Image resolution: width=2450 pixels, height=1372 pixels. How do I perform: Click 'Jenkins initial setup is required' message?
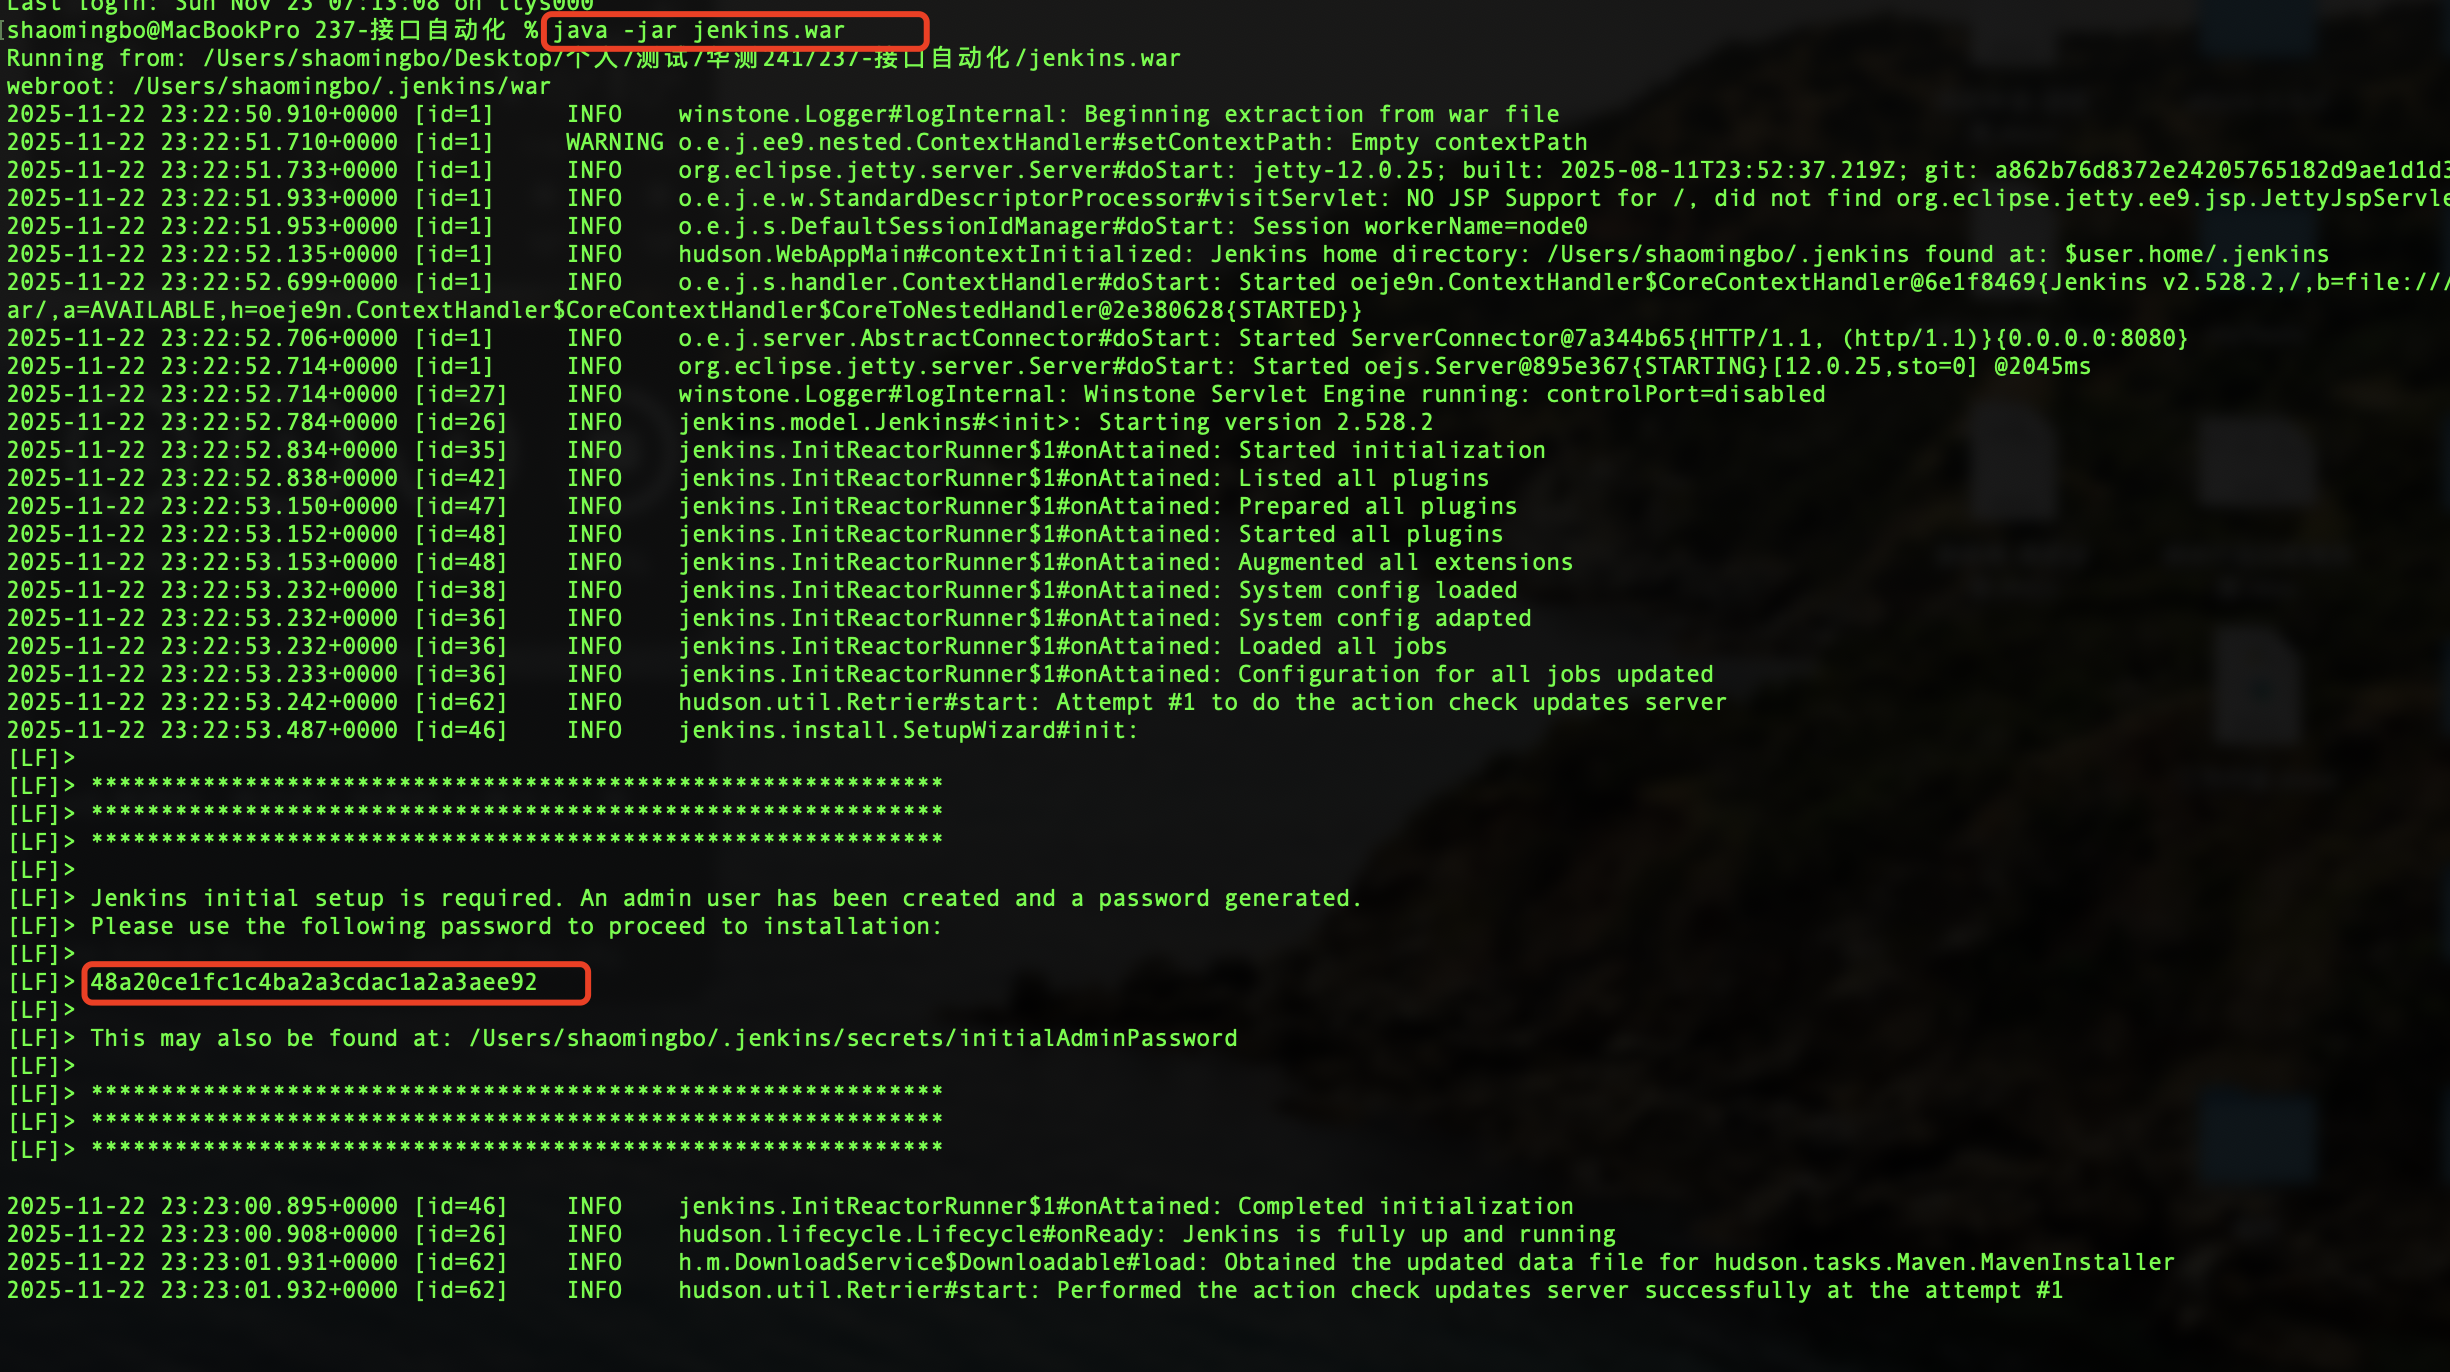coord(320,899)
